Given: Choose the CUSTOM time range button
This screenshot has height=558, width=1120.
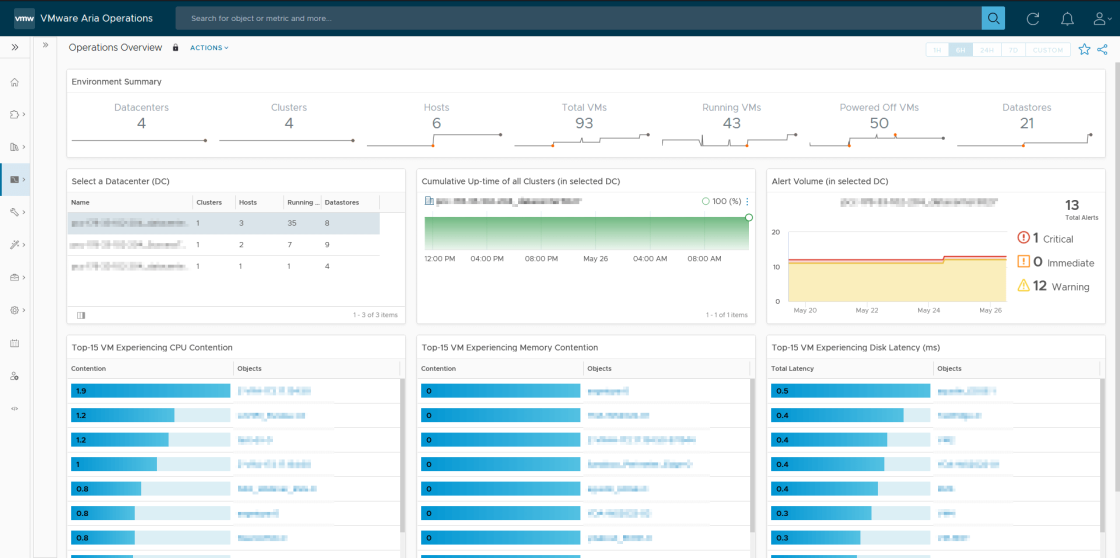Looking at the screenshot, I should click(1048, 50).
